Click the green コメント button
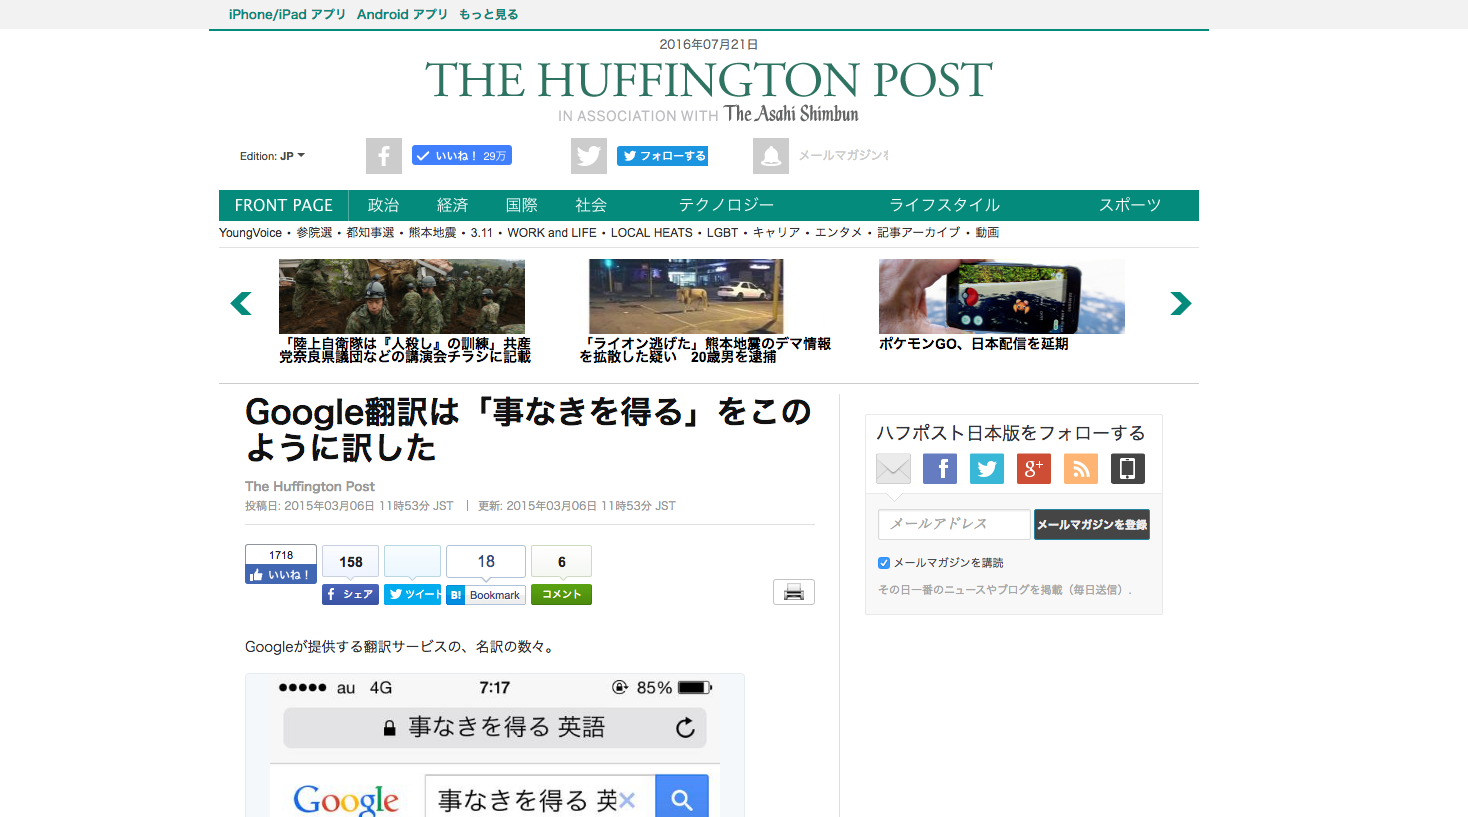The height and width of the screenshot is (817, 1468). click(x=561, y=594)
